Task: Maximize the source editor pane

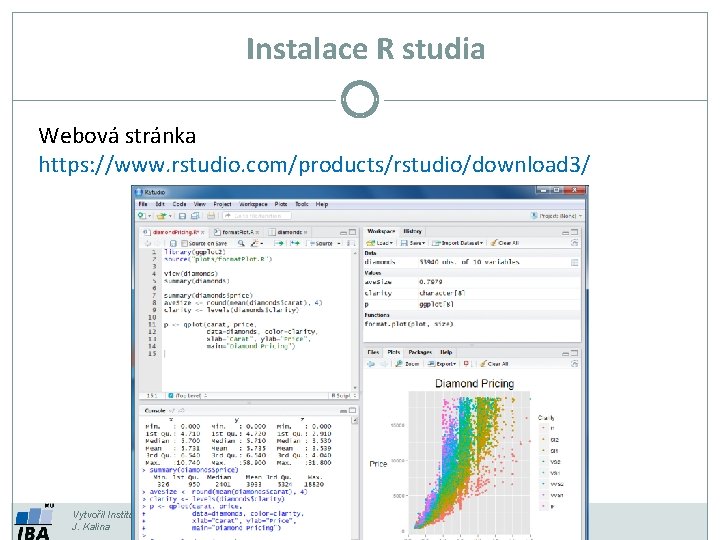Action: tap(353, 232)
